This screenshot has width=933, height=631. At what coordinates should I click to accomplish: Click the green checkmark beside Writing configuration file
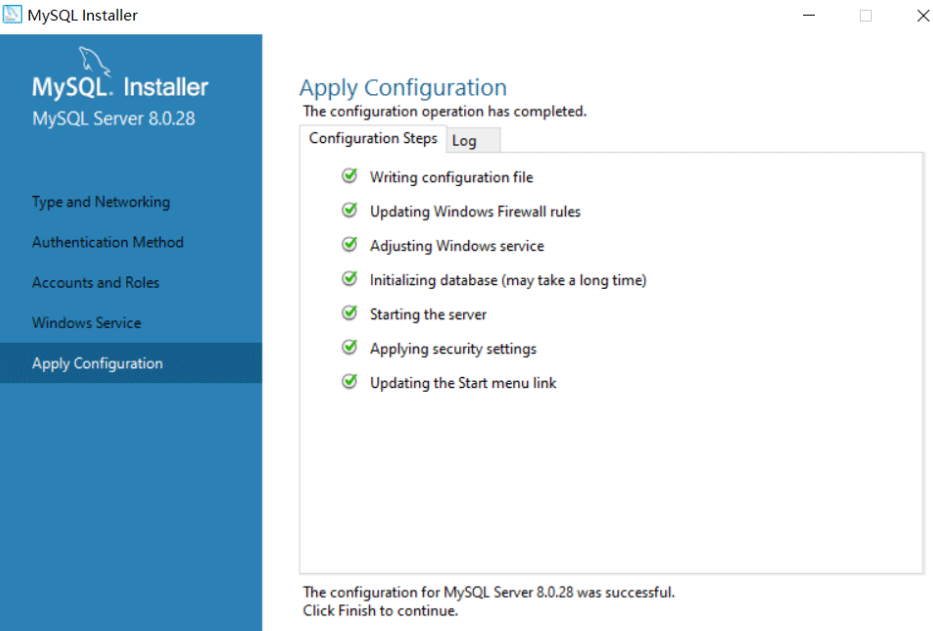pyautogui.click(x=349, y=177)
